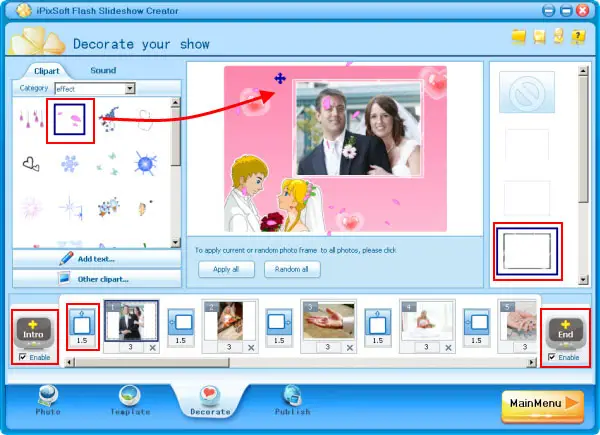Click the transition icon between slides 4 and 5

pyautogui.click(x=476, y=322)
